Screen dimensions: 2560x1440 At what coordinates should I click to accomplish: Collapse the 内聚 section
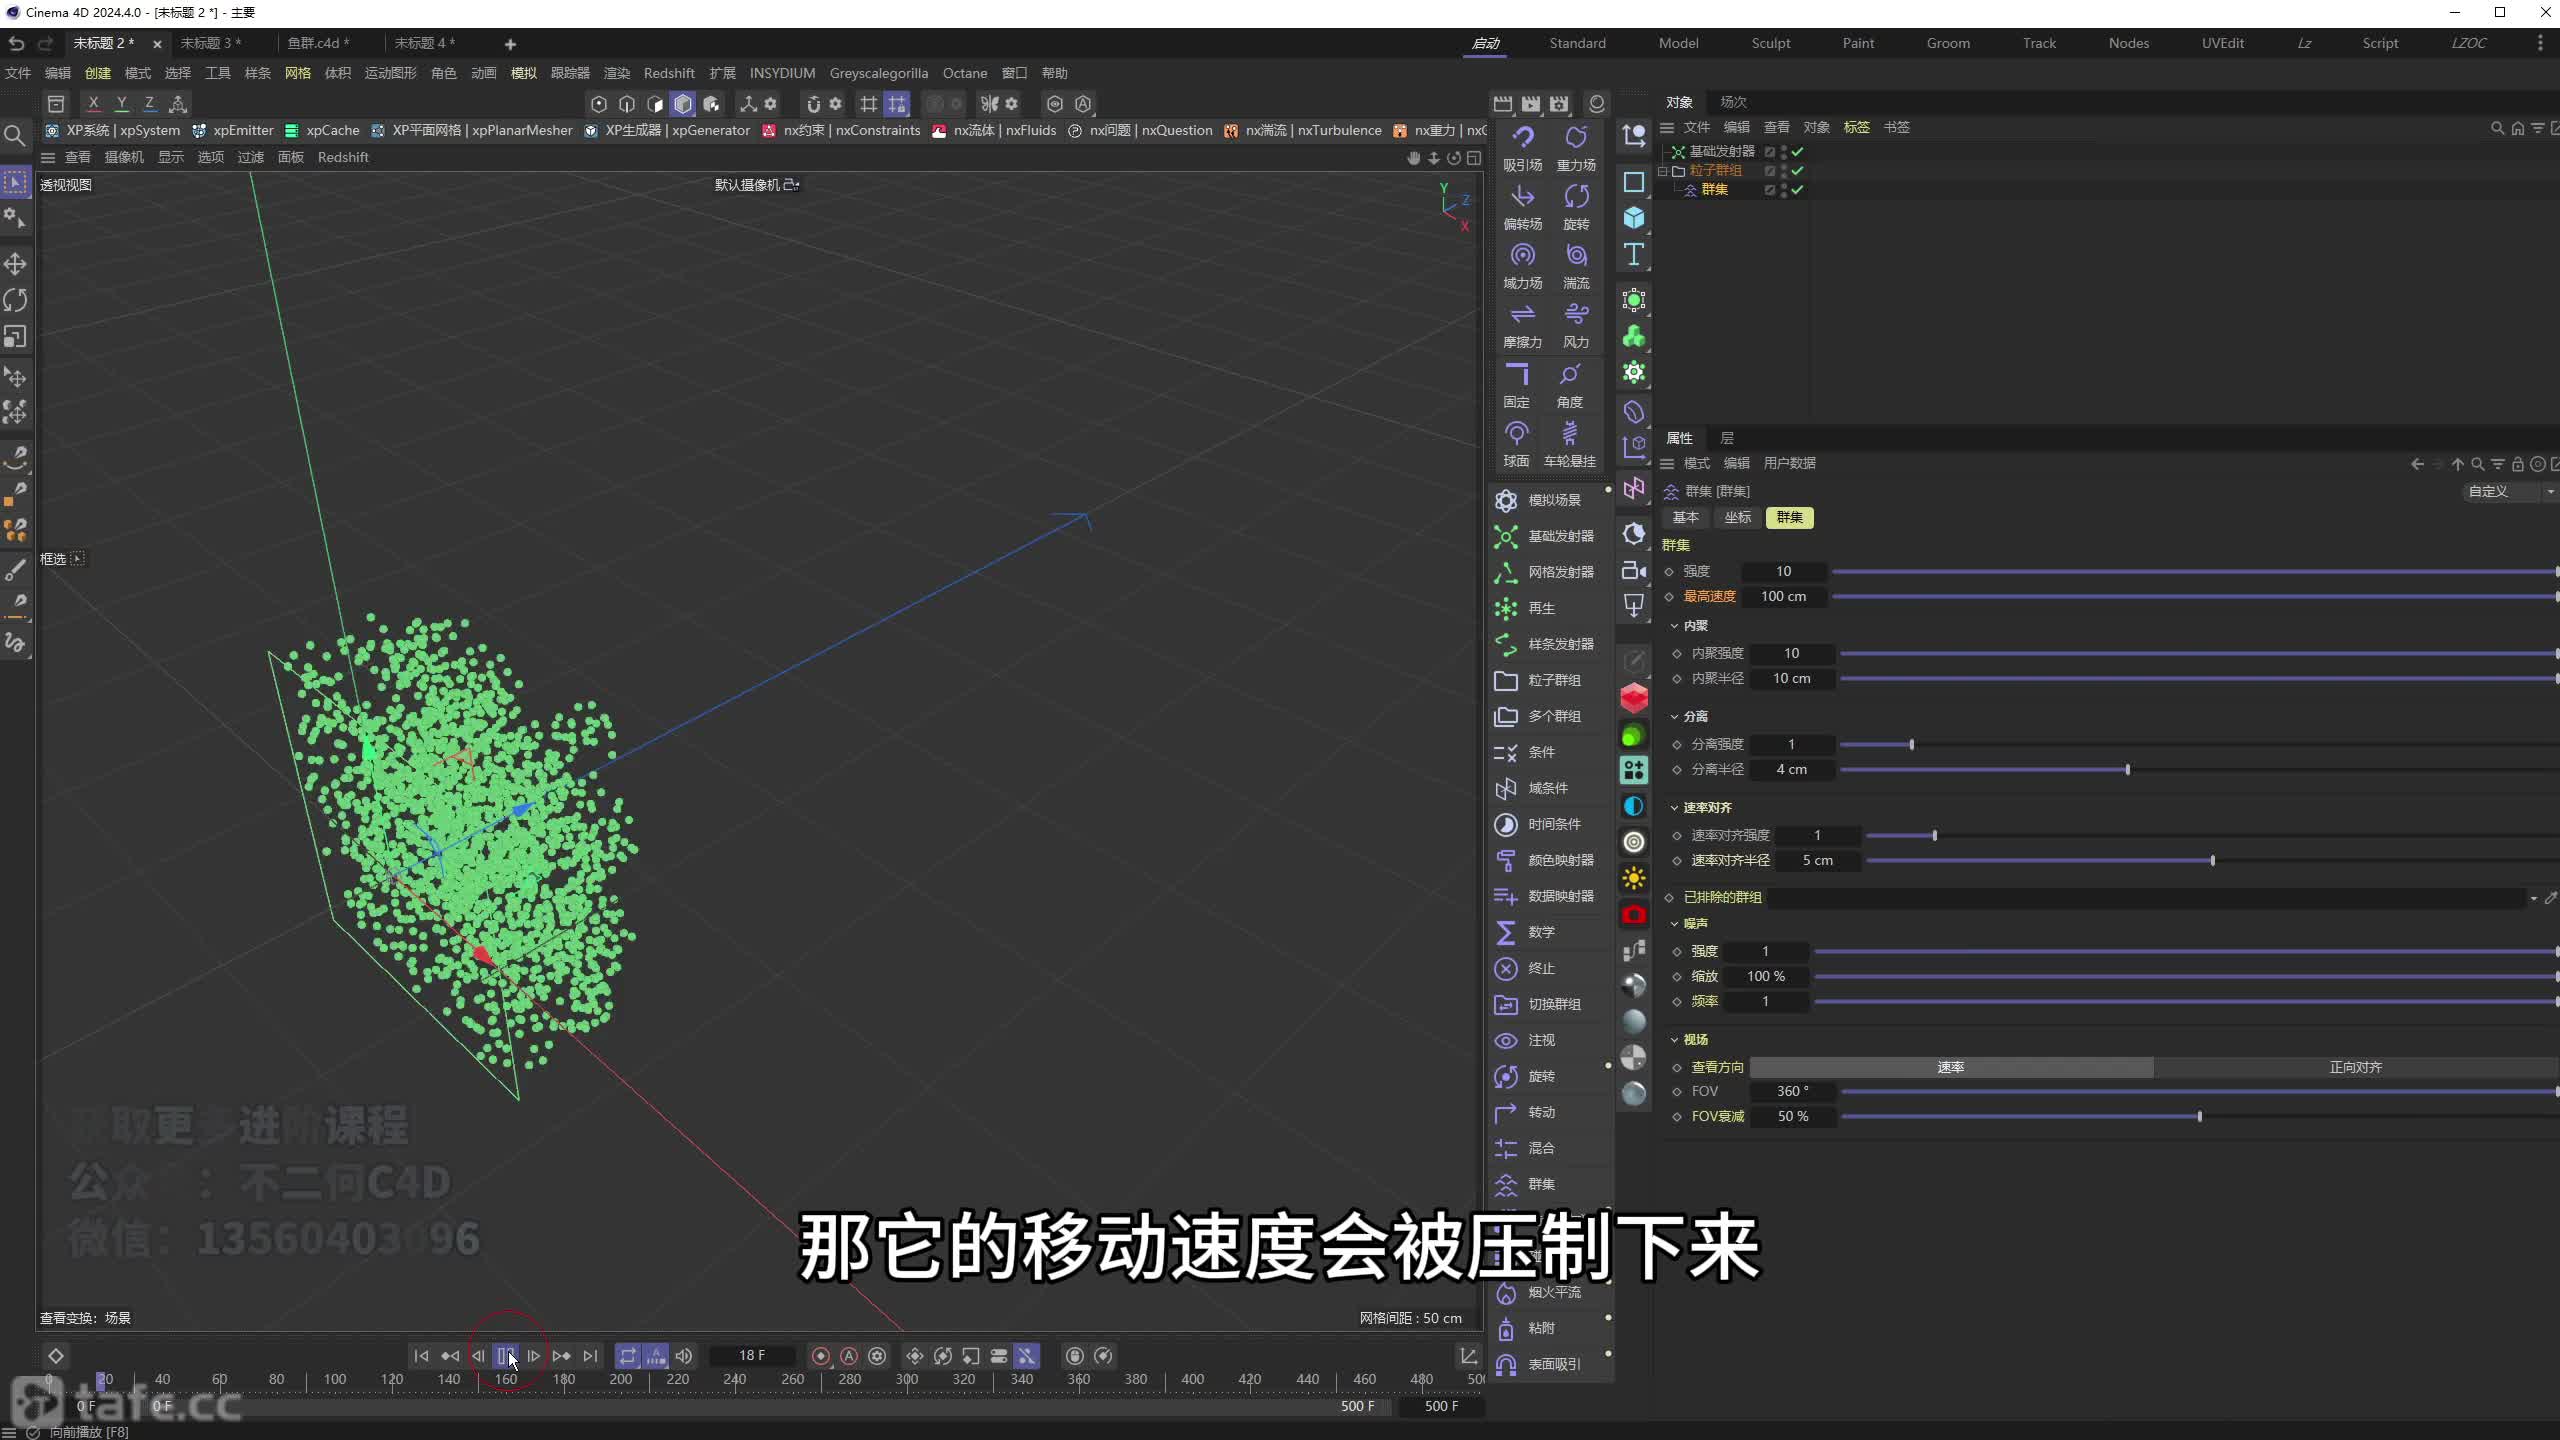1674,626
